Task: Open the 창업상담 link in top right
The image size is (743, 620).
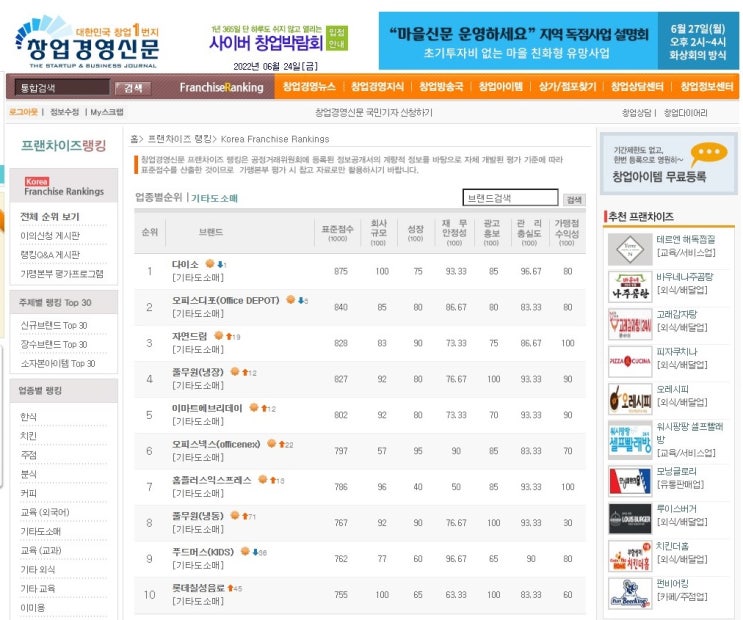Action: tap(636, 113)
